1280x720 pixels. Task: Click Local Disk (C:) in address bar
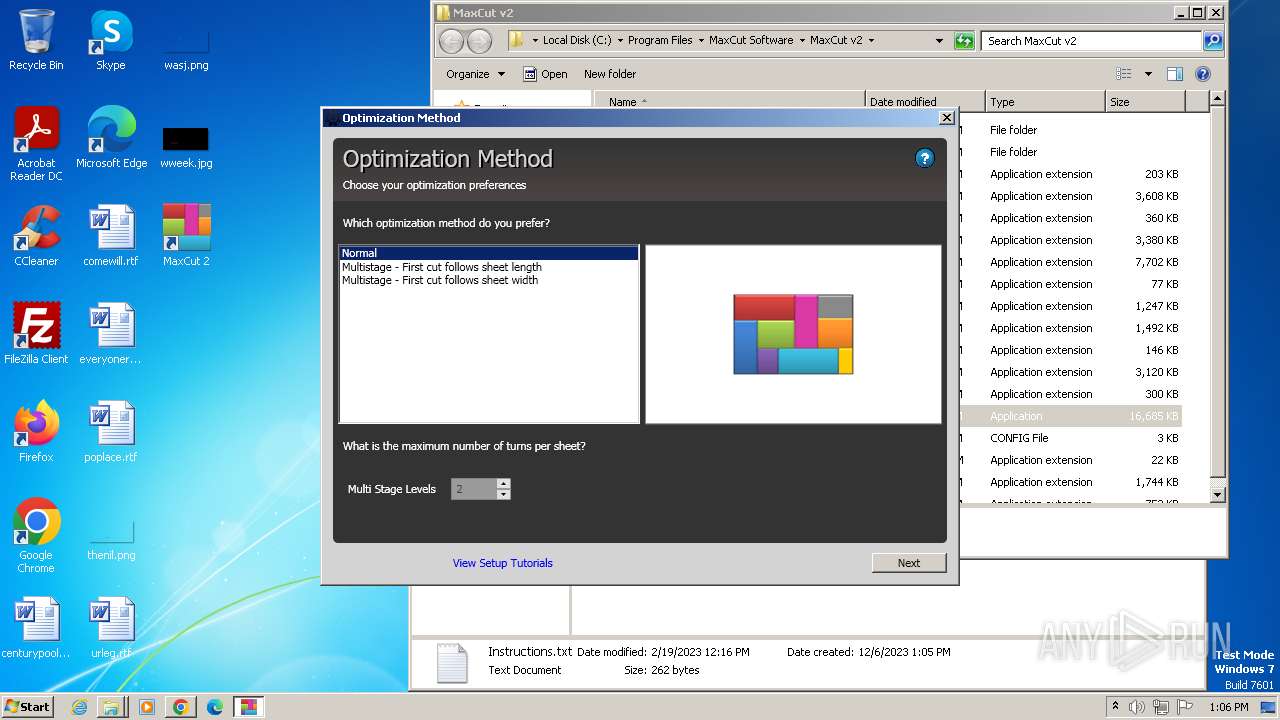point(576,41)
